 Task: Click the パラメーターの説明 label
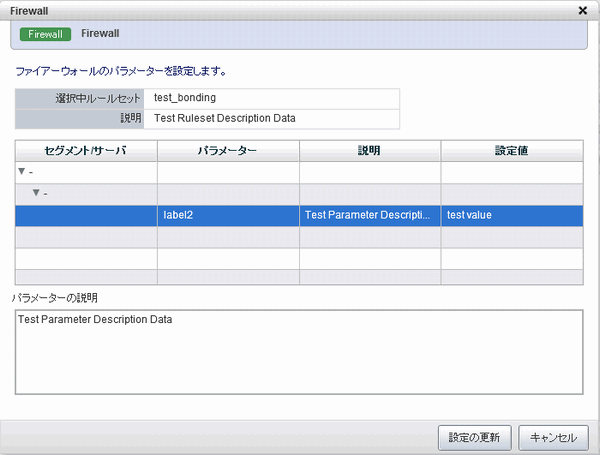click(55, 298)
